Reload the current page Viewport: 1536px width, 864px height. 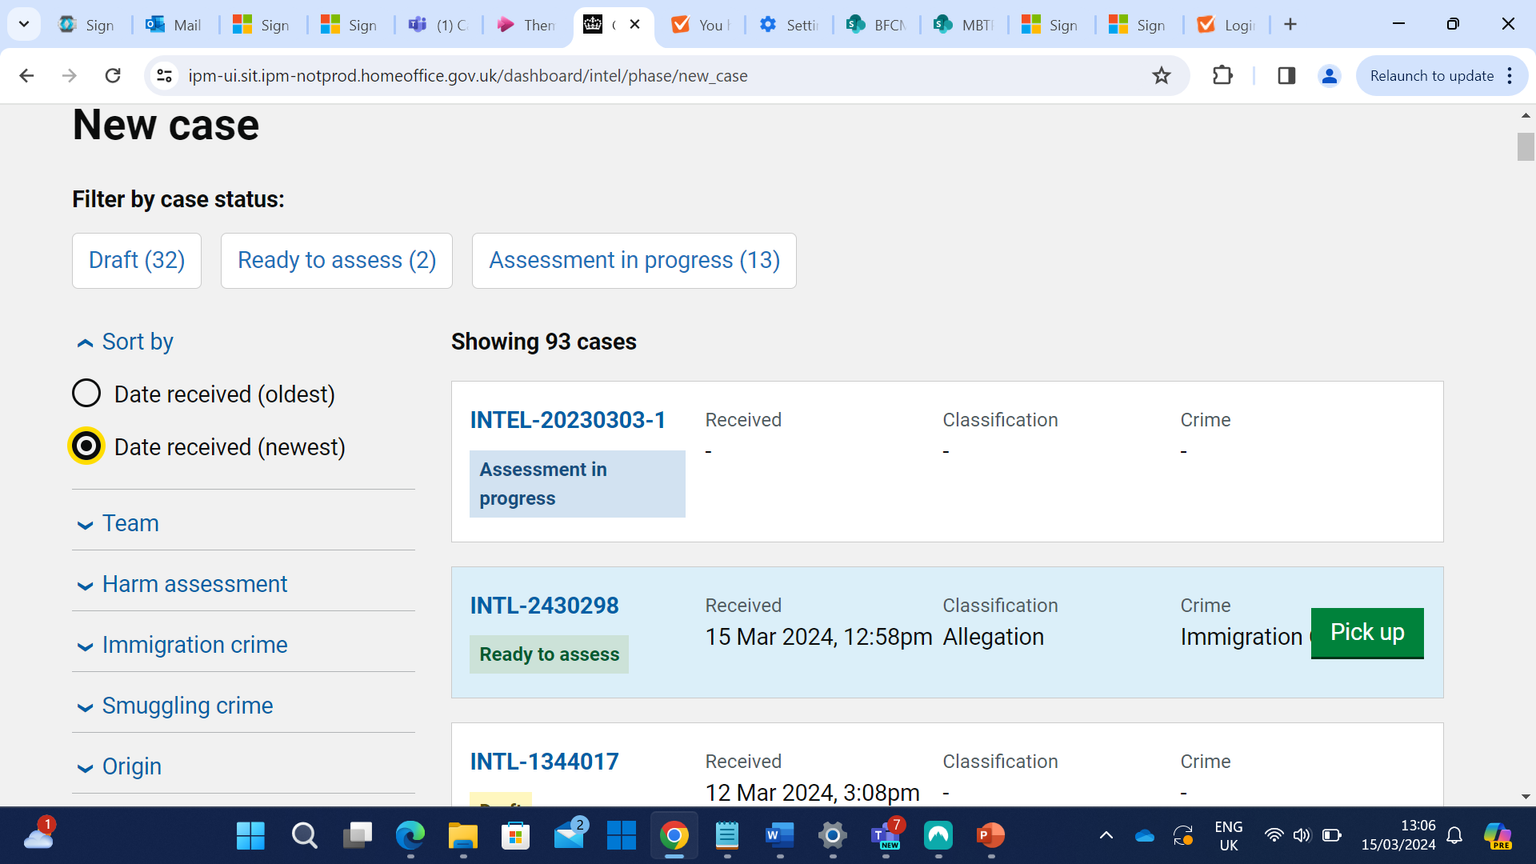click(113, 76)
